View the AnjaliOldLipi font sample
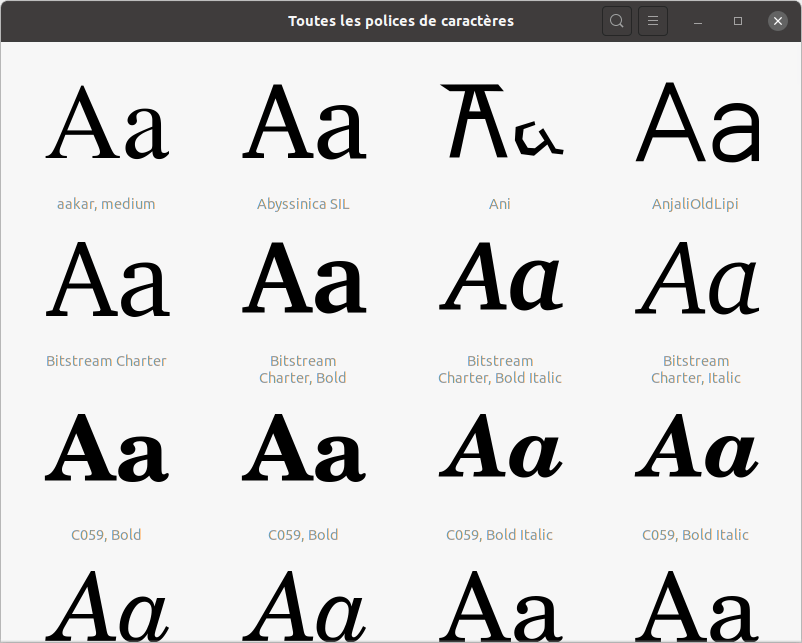The height and width of the screenshot is (643, 802). point(696,122)
